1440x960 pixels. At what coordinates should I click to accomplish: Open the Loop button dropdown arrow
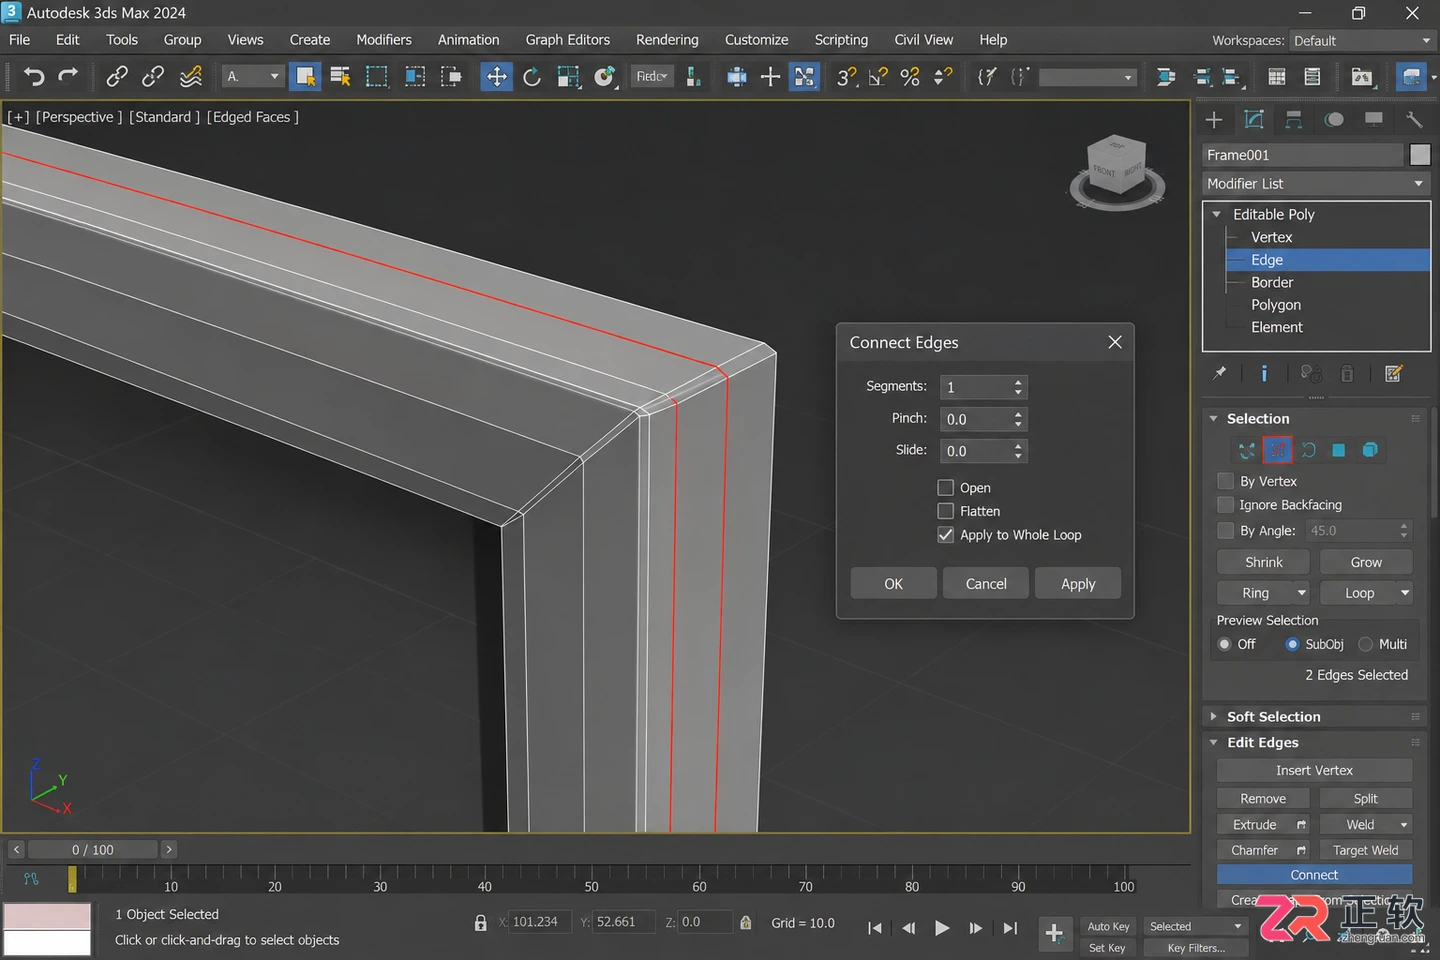[1405, 593]
